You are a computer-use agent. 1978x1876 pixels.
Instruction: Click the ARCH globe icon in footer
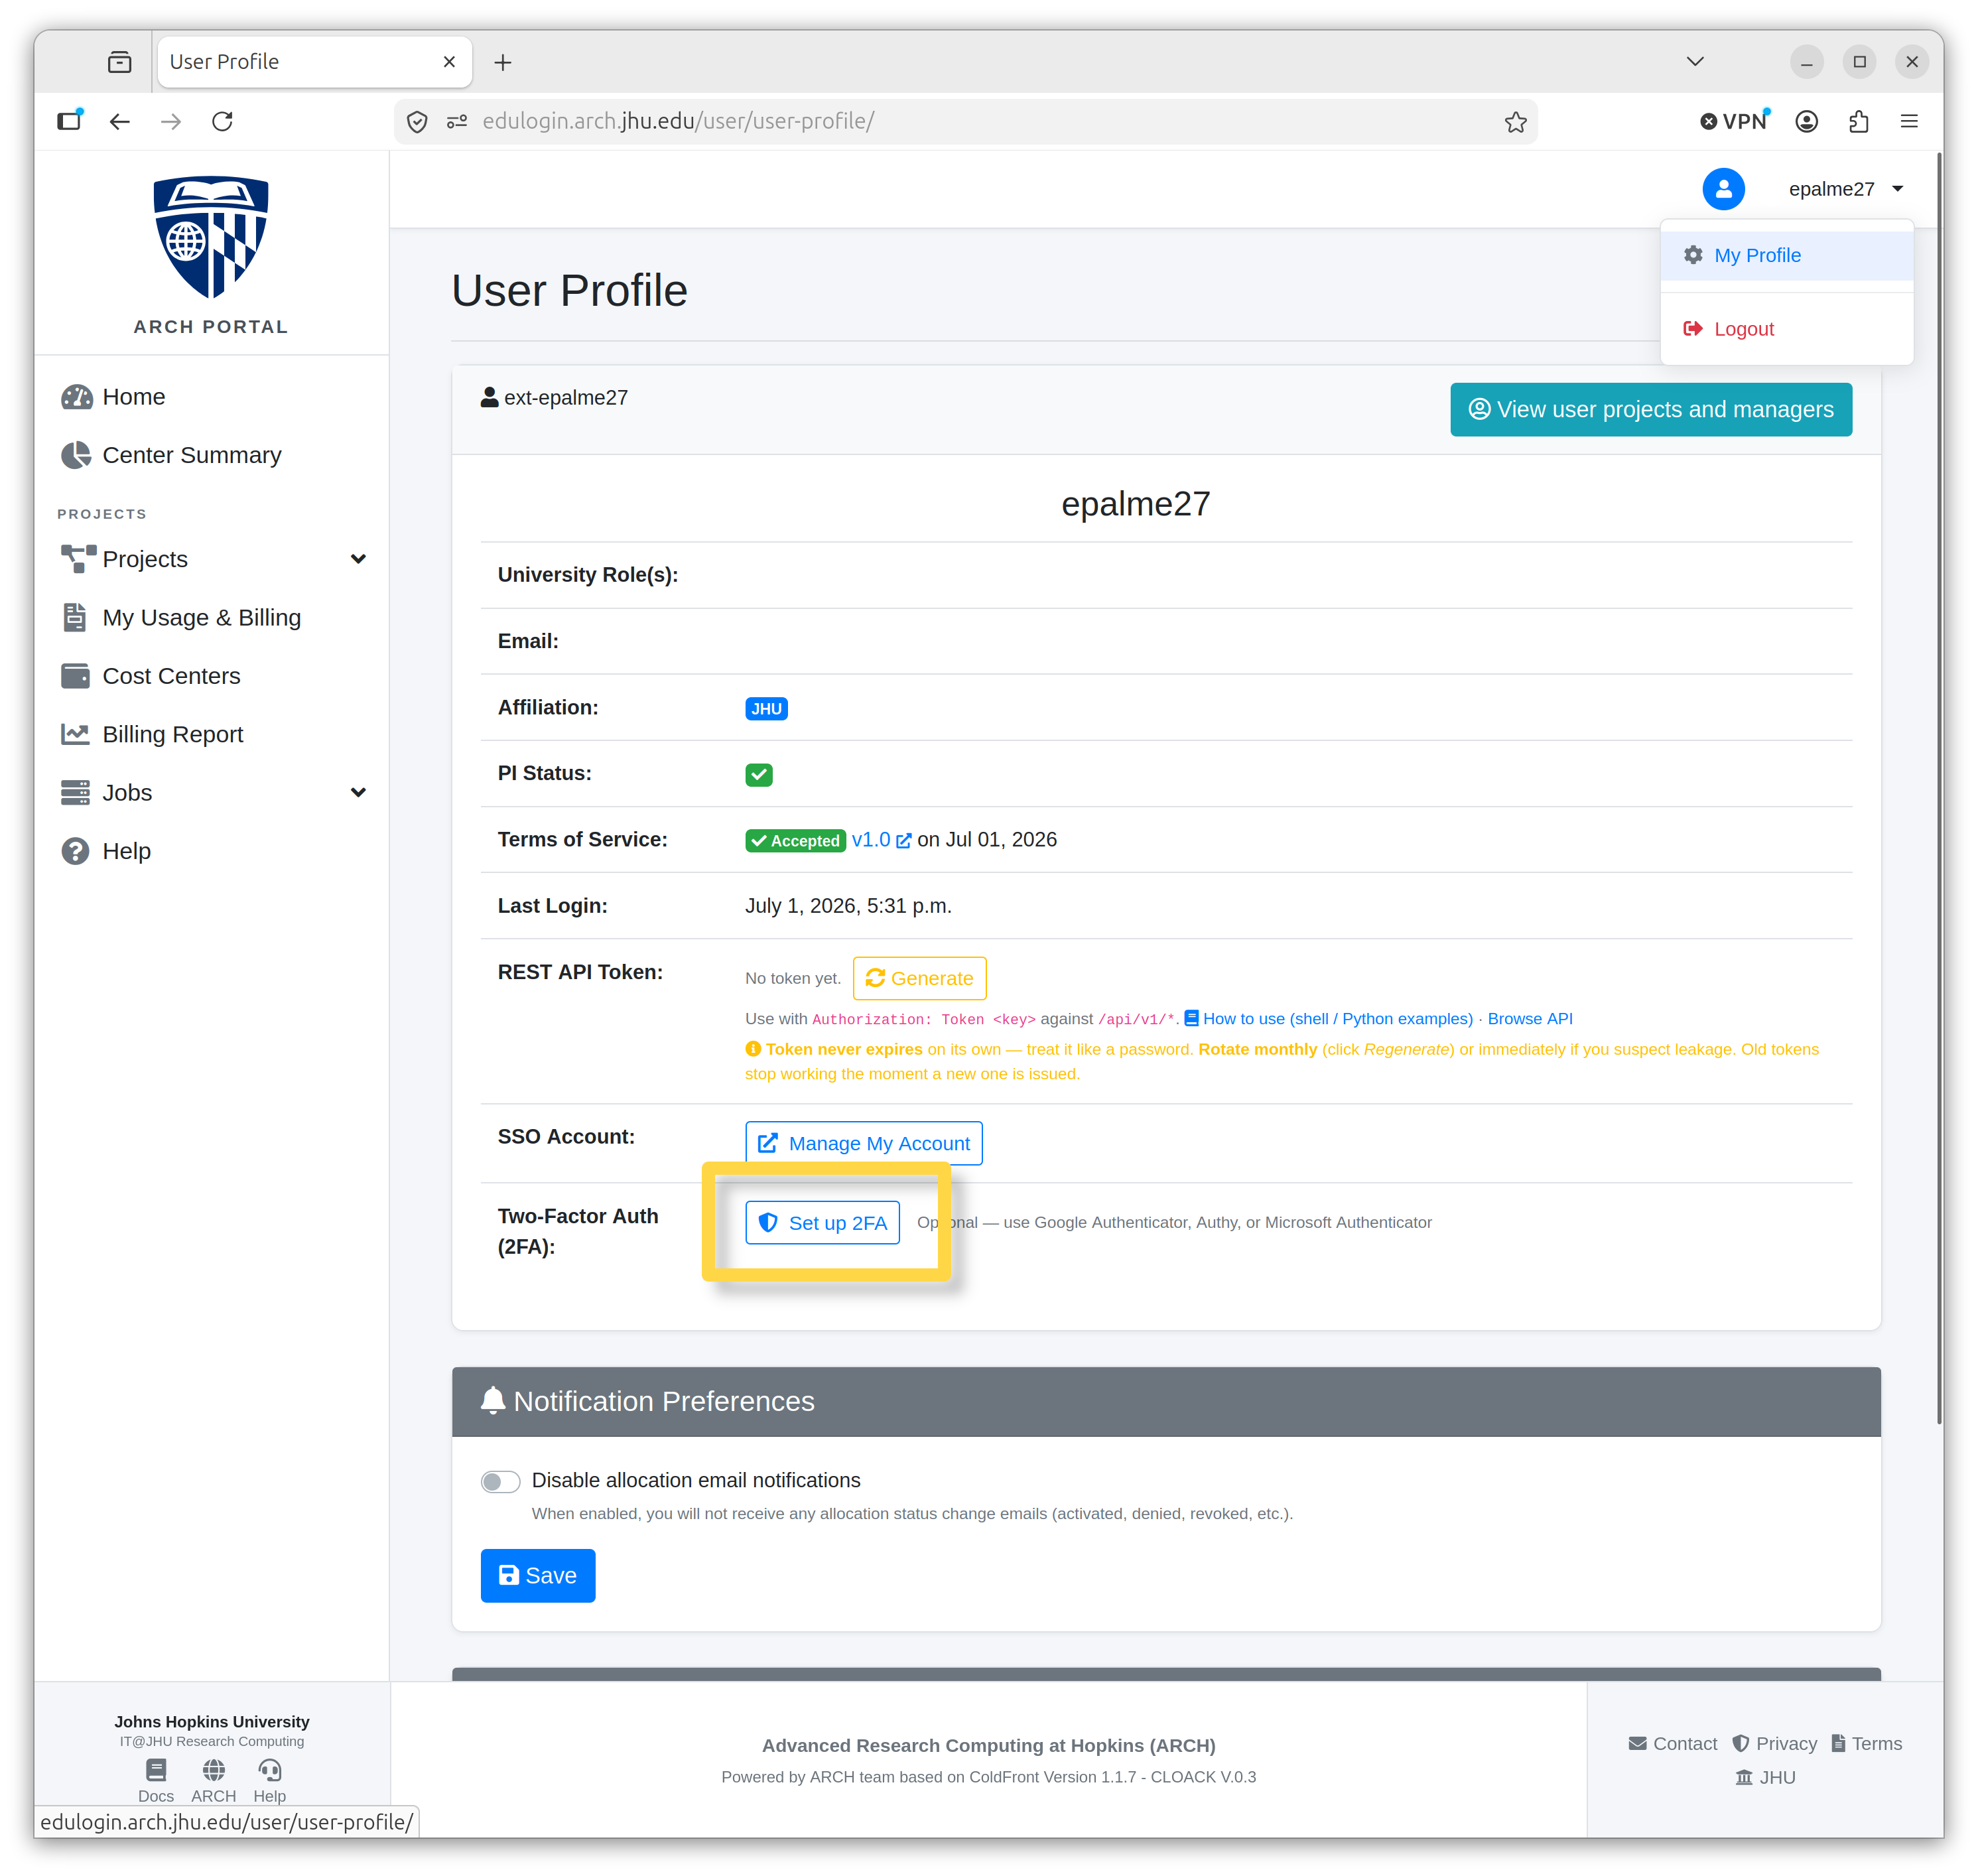pos(213,1770)
